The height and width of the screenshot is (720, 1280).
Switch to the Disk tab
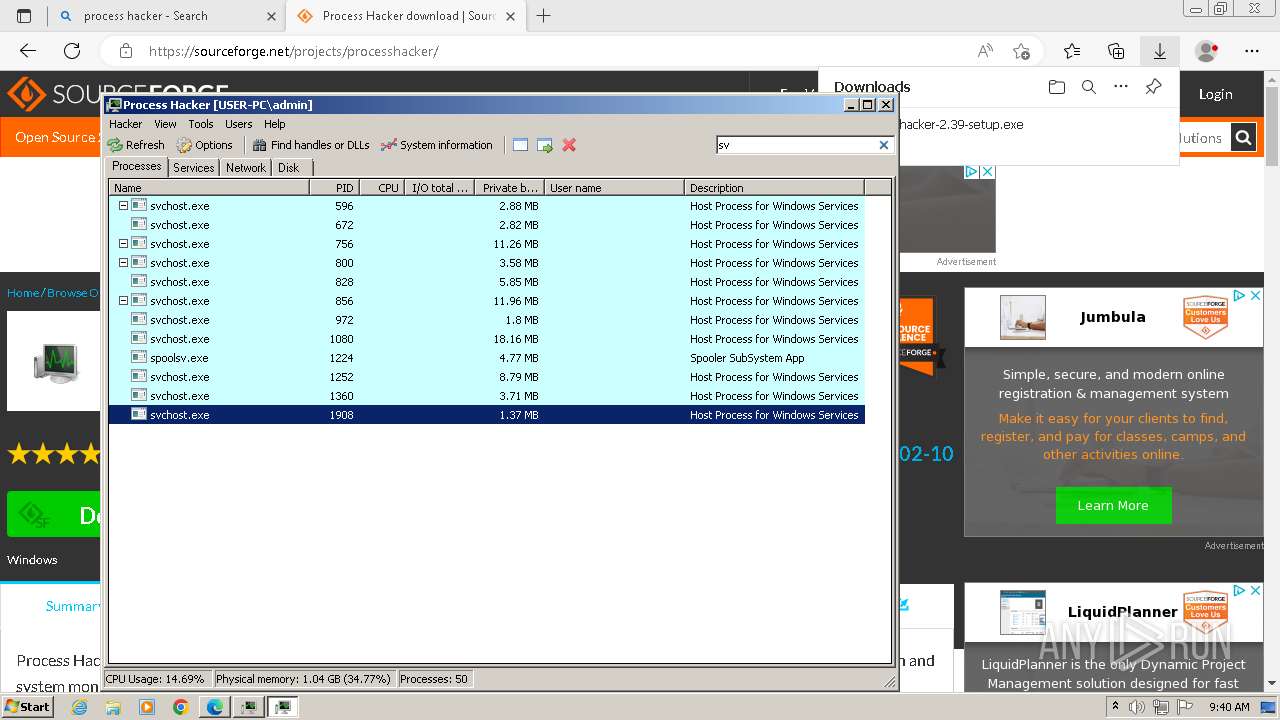(x=289, y=168)
